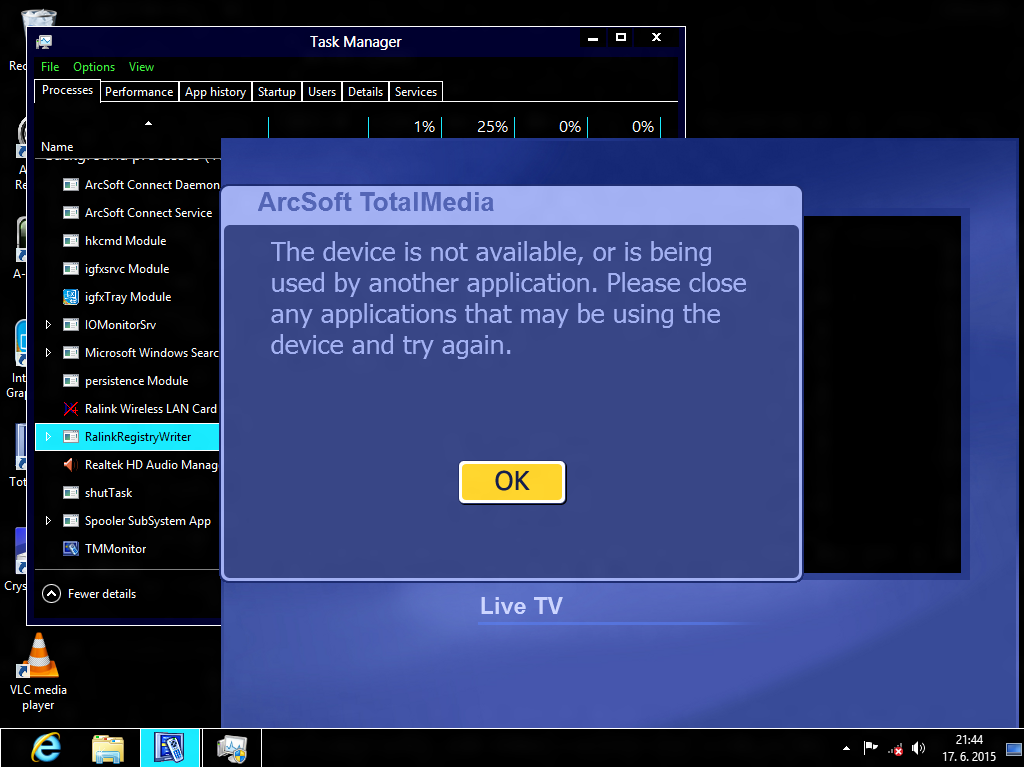Expand the RalinkRegistryWriter process
The height and width of the screenshot is (768, 1024).
[x=48, y=437]
